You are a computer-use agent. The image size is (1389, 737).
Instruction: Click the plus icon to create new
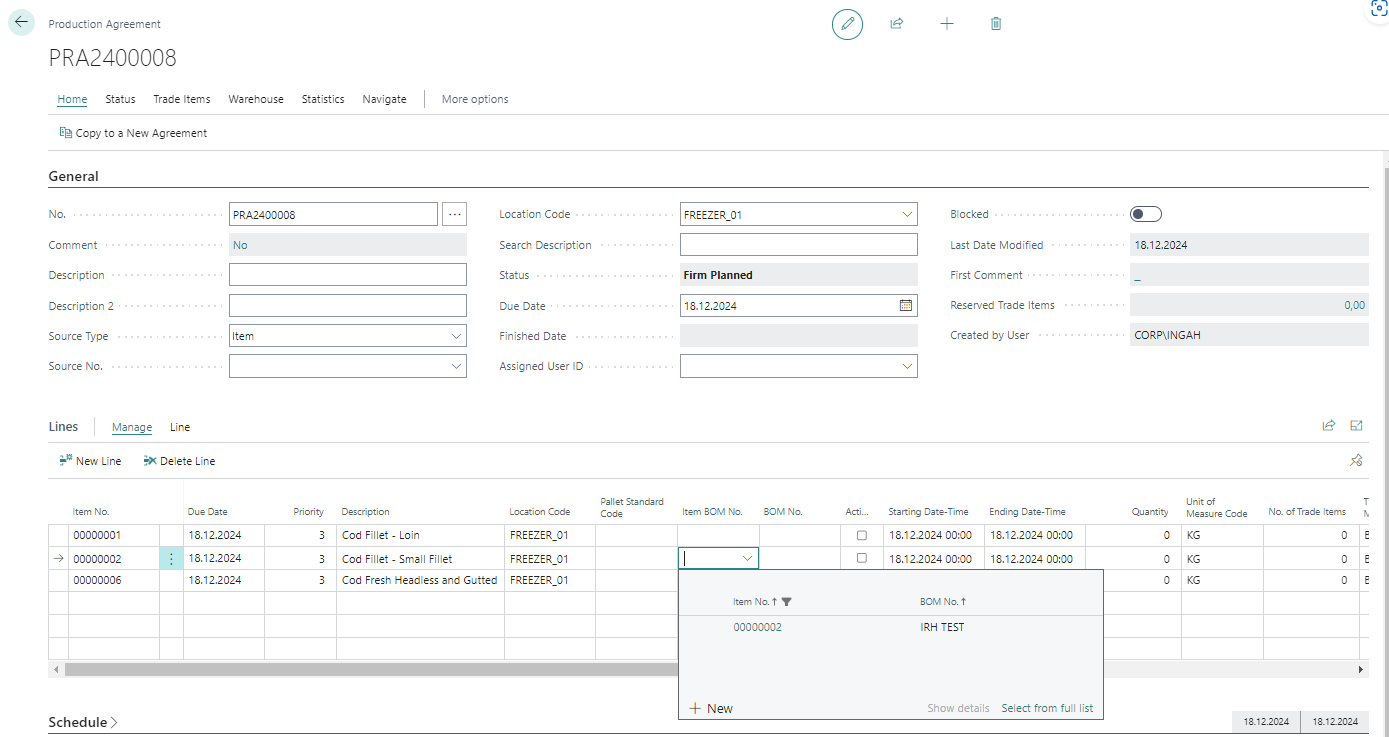(947, 23)
